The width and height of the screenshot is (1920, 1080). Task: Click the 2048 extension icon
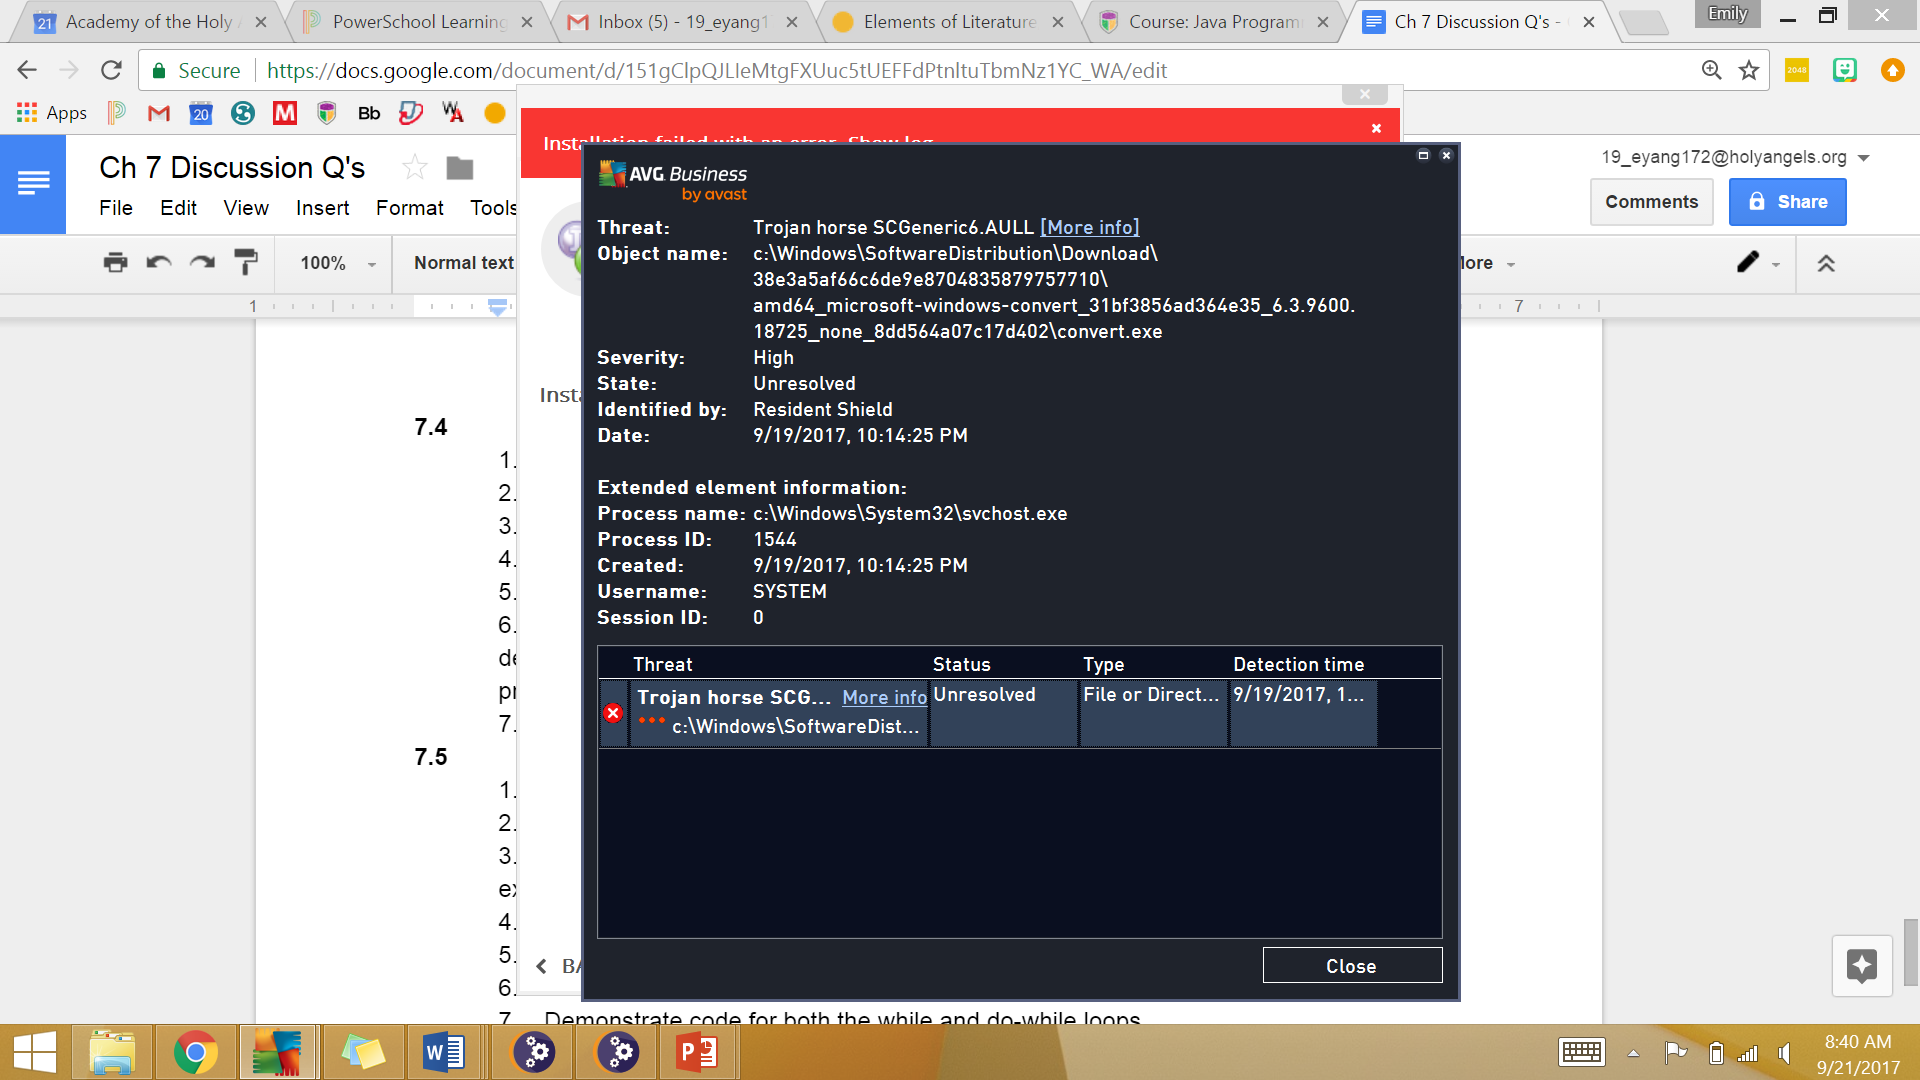tap(1797, 70)
